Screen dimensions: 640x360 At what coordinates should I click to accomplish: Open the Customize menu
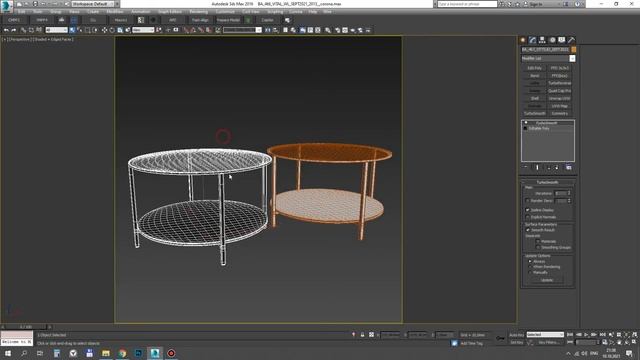pyautogui.click(x=225, y=12)
